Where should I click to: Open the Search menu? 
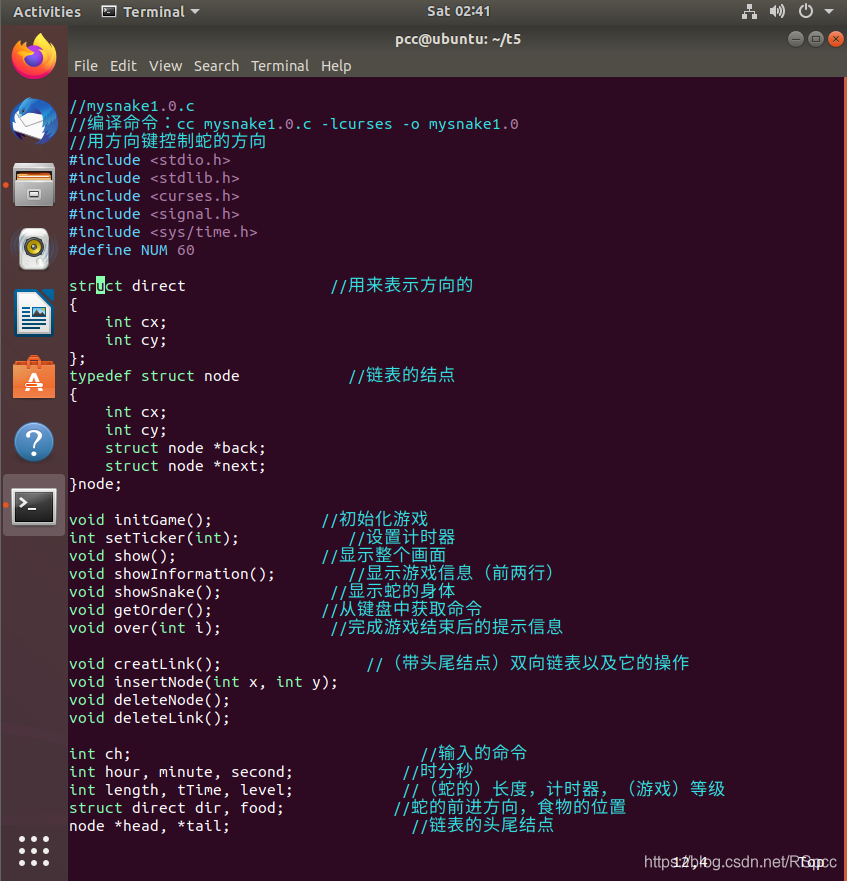point(216,66)
